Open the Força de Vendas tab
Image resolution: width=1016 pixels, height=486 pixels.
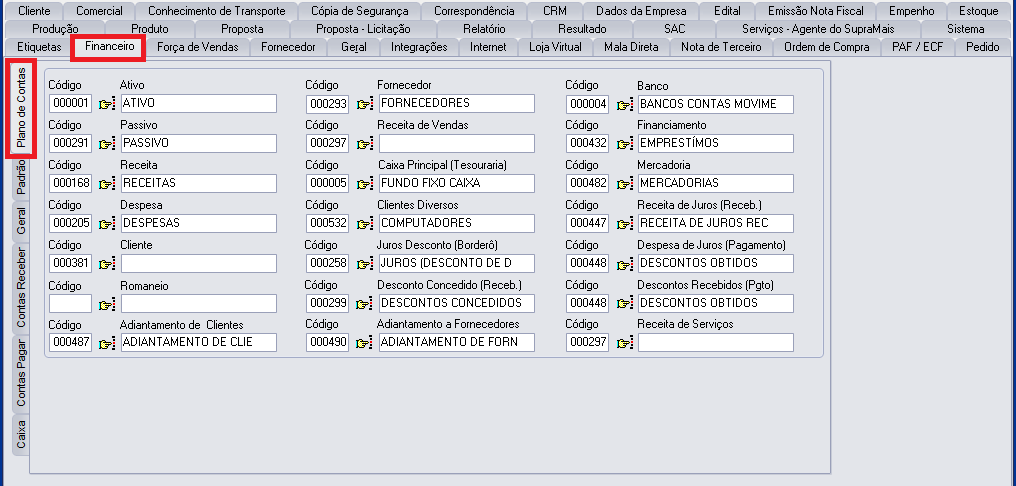coord(197,47)
